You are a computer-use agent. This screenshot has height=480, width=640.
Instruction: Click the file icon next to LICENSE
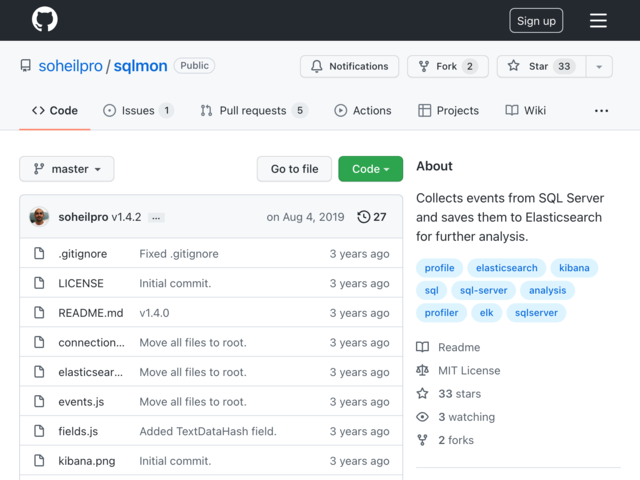click(x=39, y=283)
